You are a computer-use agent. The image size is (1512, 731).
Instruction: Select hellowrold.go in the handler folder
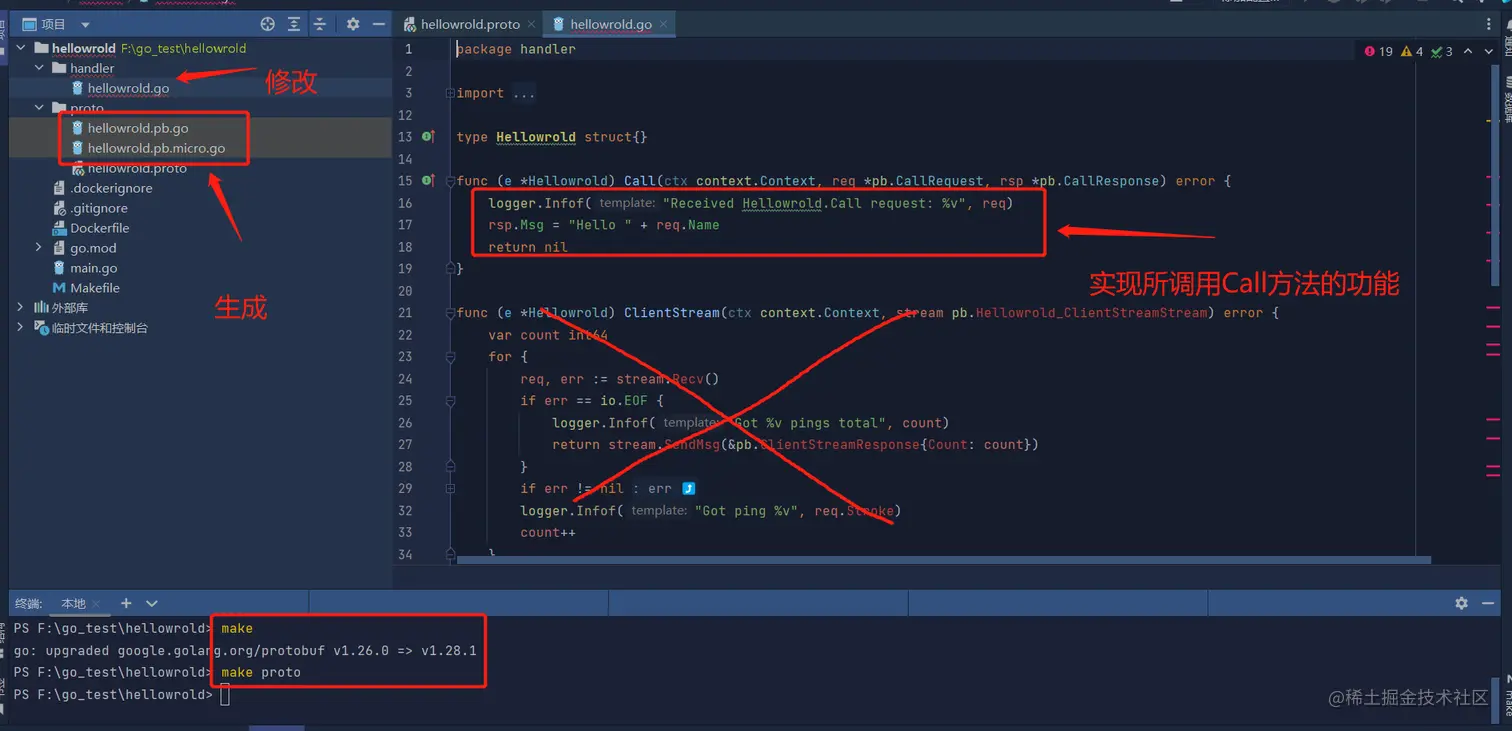pos(128,88)
